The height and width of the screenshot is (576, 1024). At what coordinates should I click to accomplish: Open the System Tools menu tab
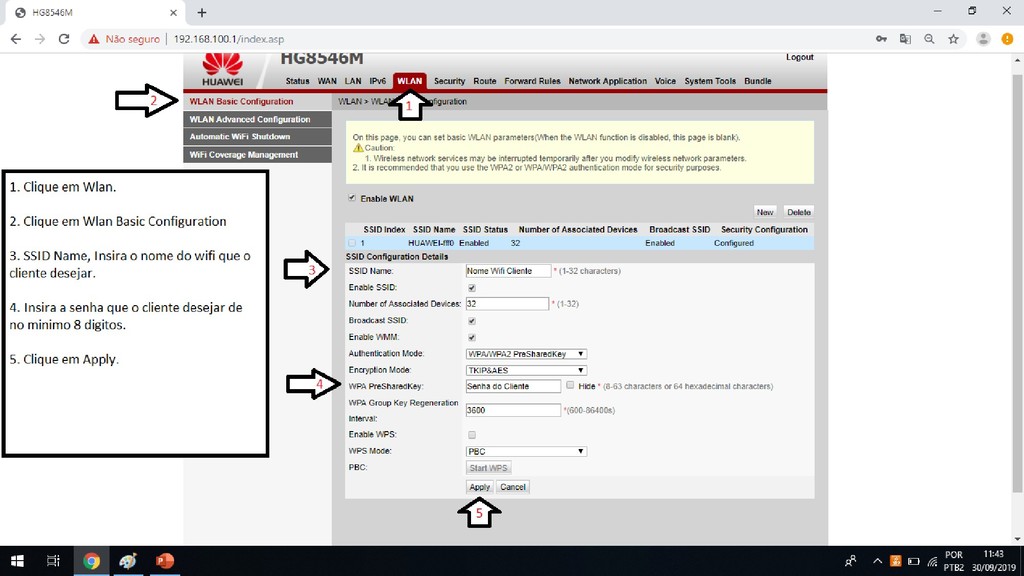pyautogui.click(x=710, y=81)
